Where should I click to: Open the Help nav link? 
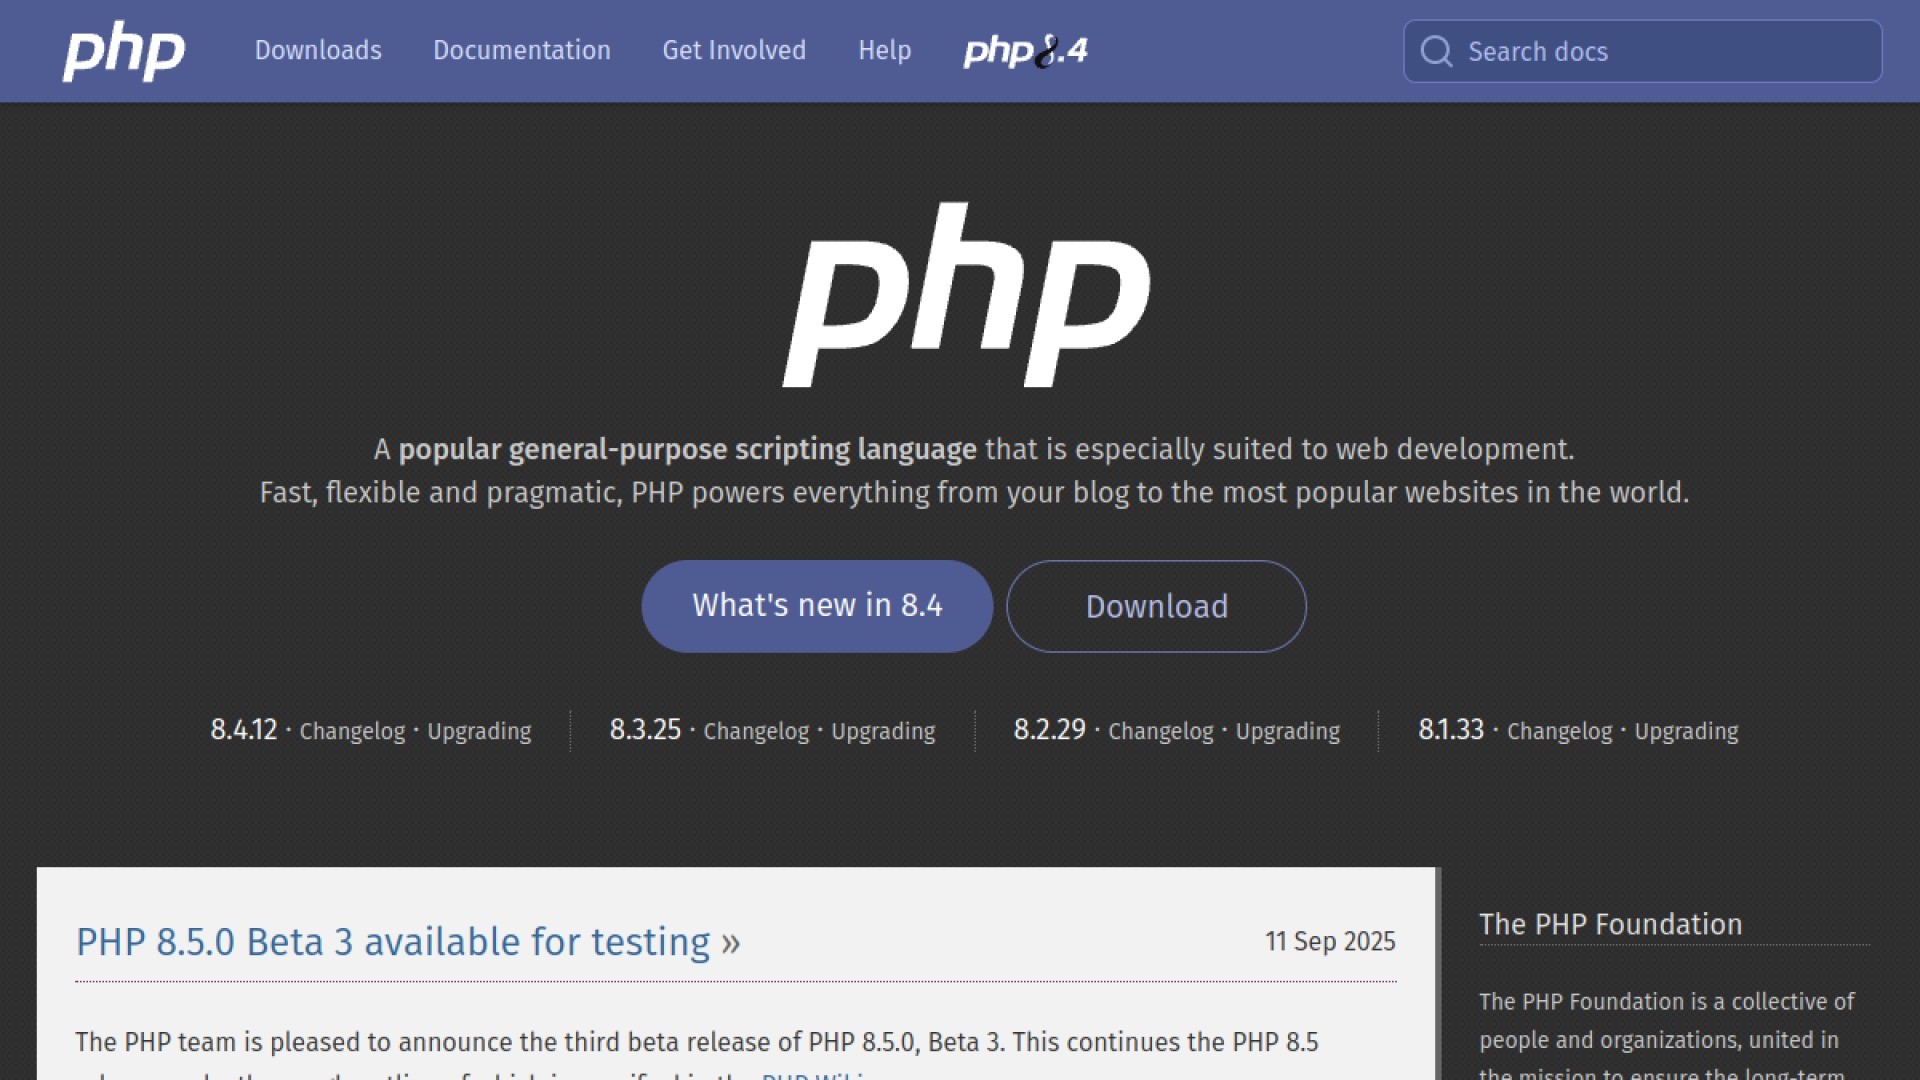pyautogui.click(x=884, y=50)
